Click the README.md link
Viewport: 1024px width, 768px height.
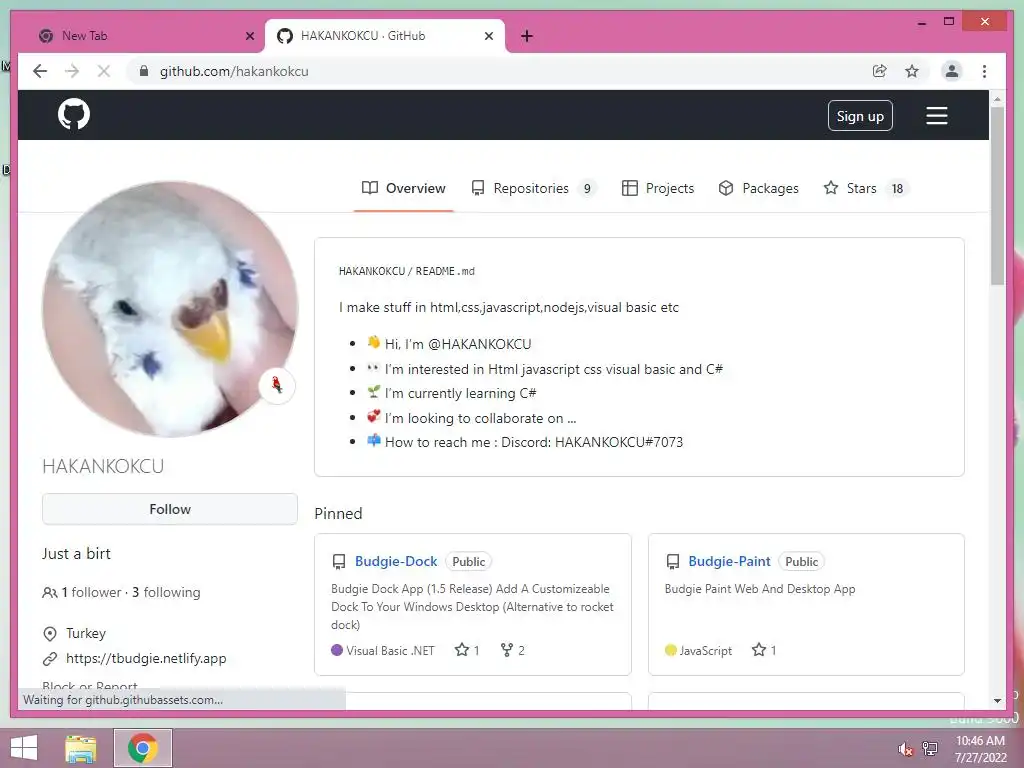coord(445,271)
